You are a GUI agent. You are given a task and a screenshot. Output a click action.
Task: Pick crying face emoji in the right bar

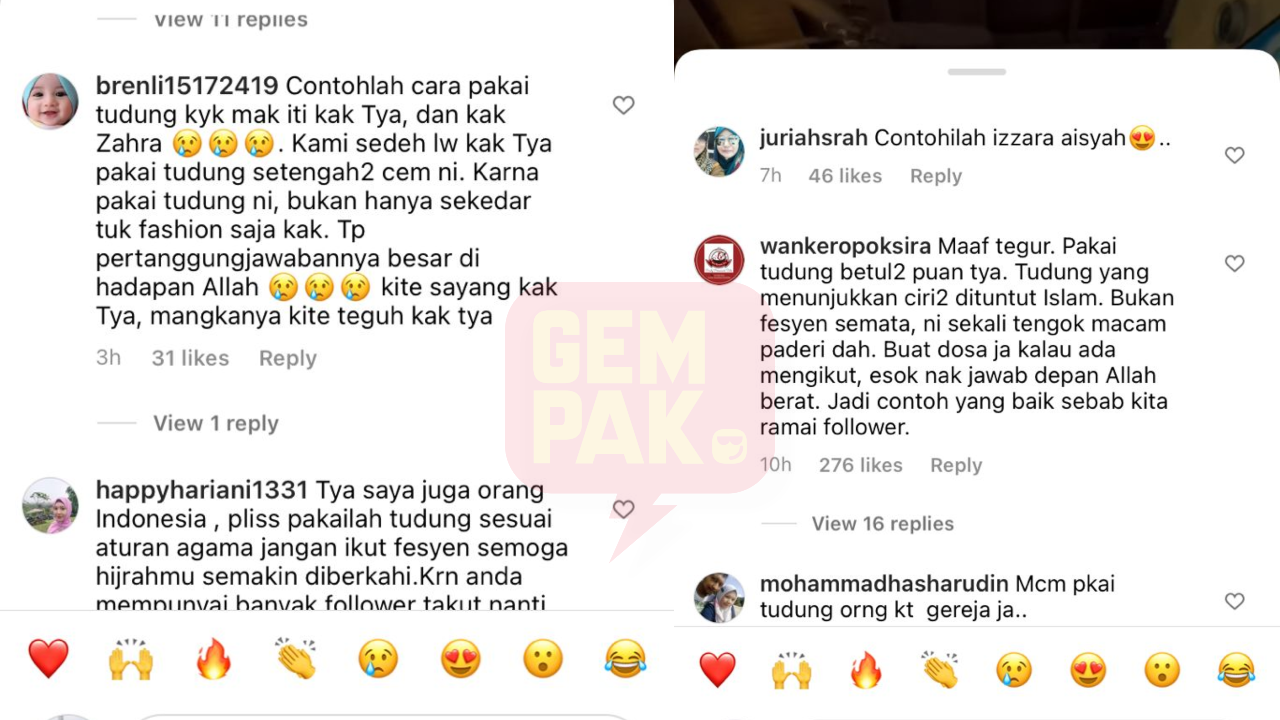(x=1013, y=670)
